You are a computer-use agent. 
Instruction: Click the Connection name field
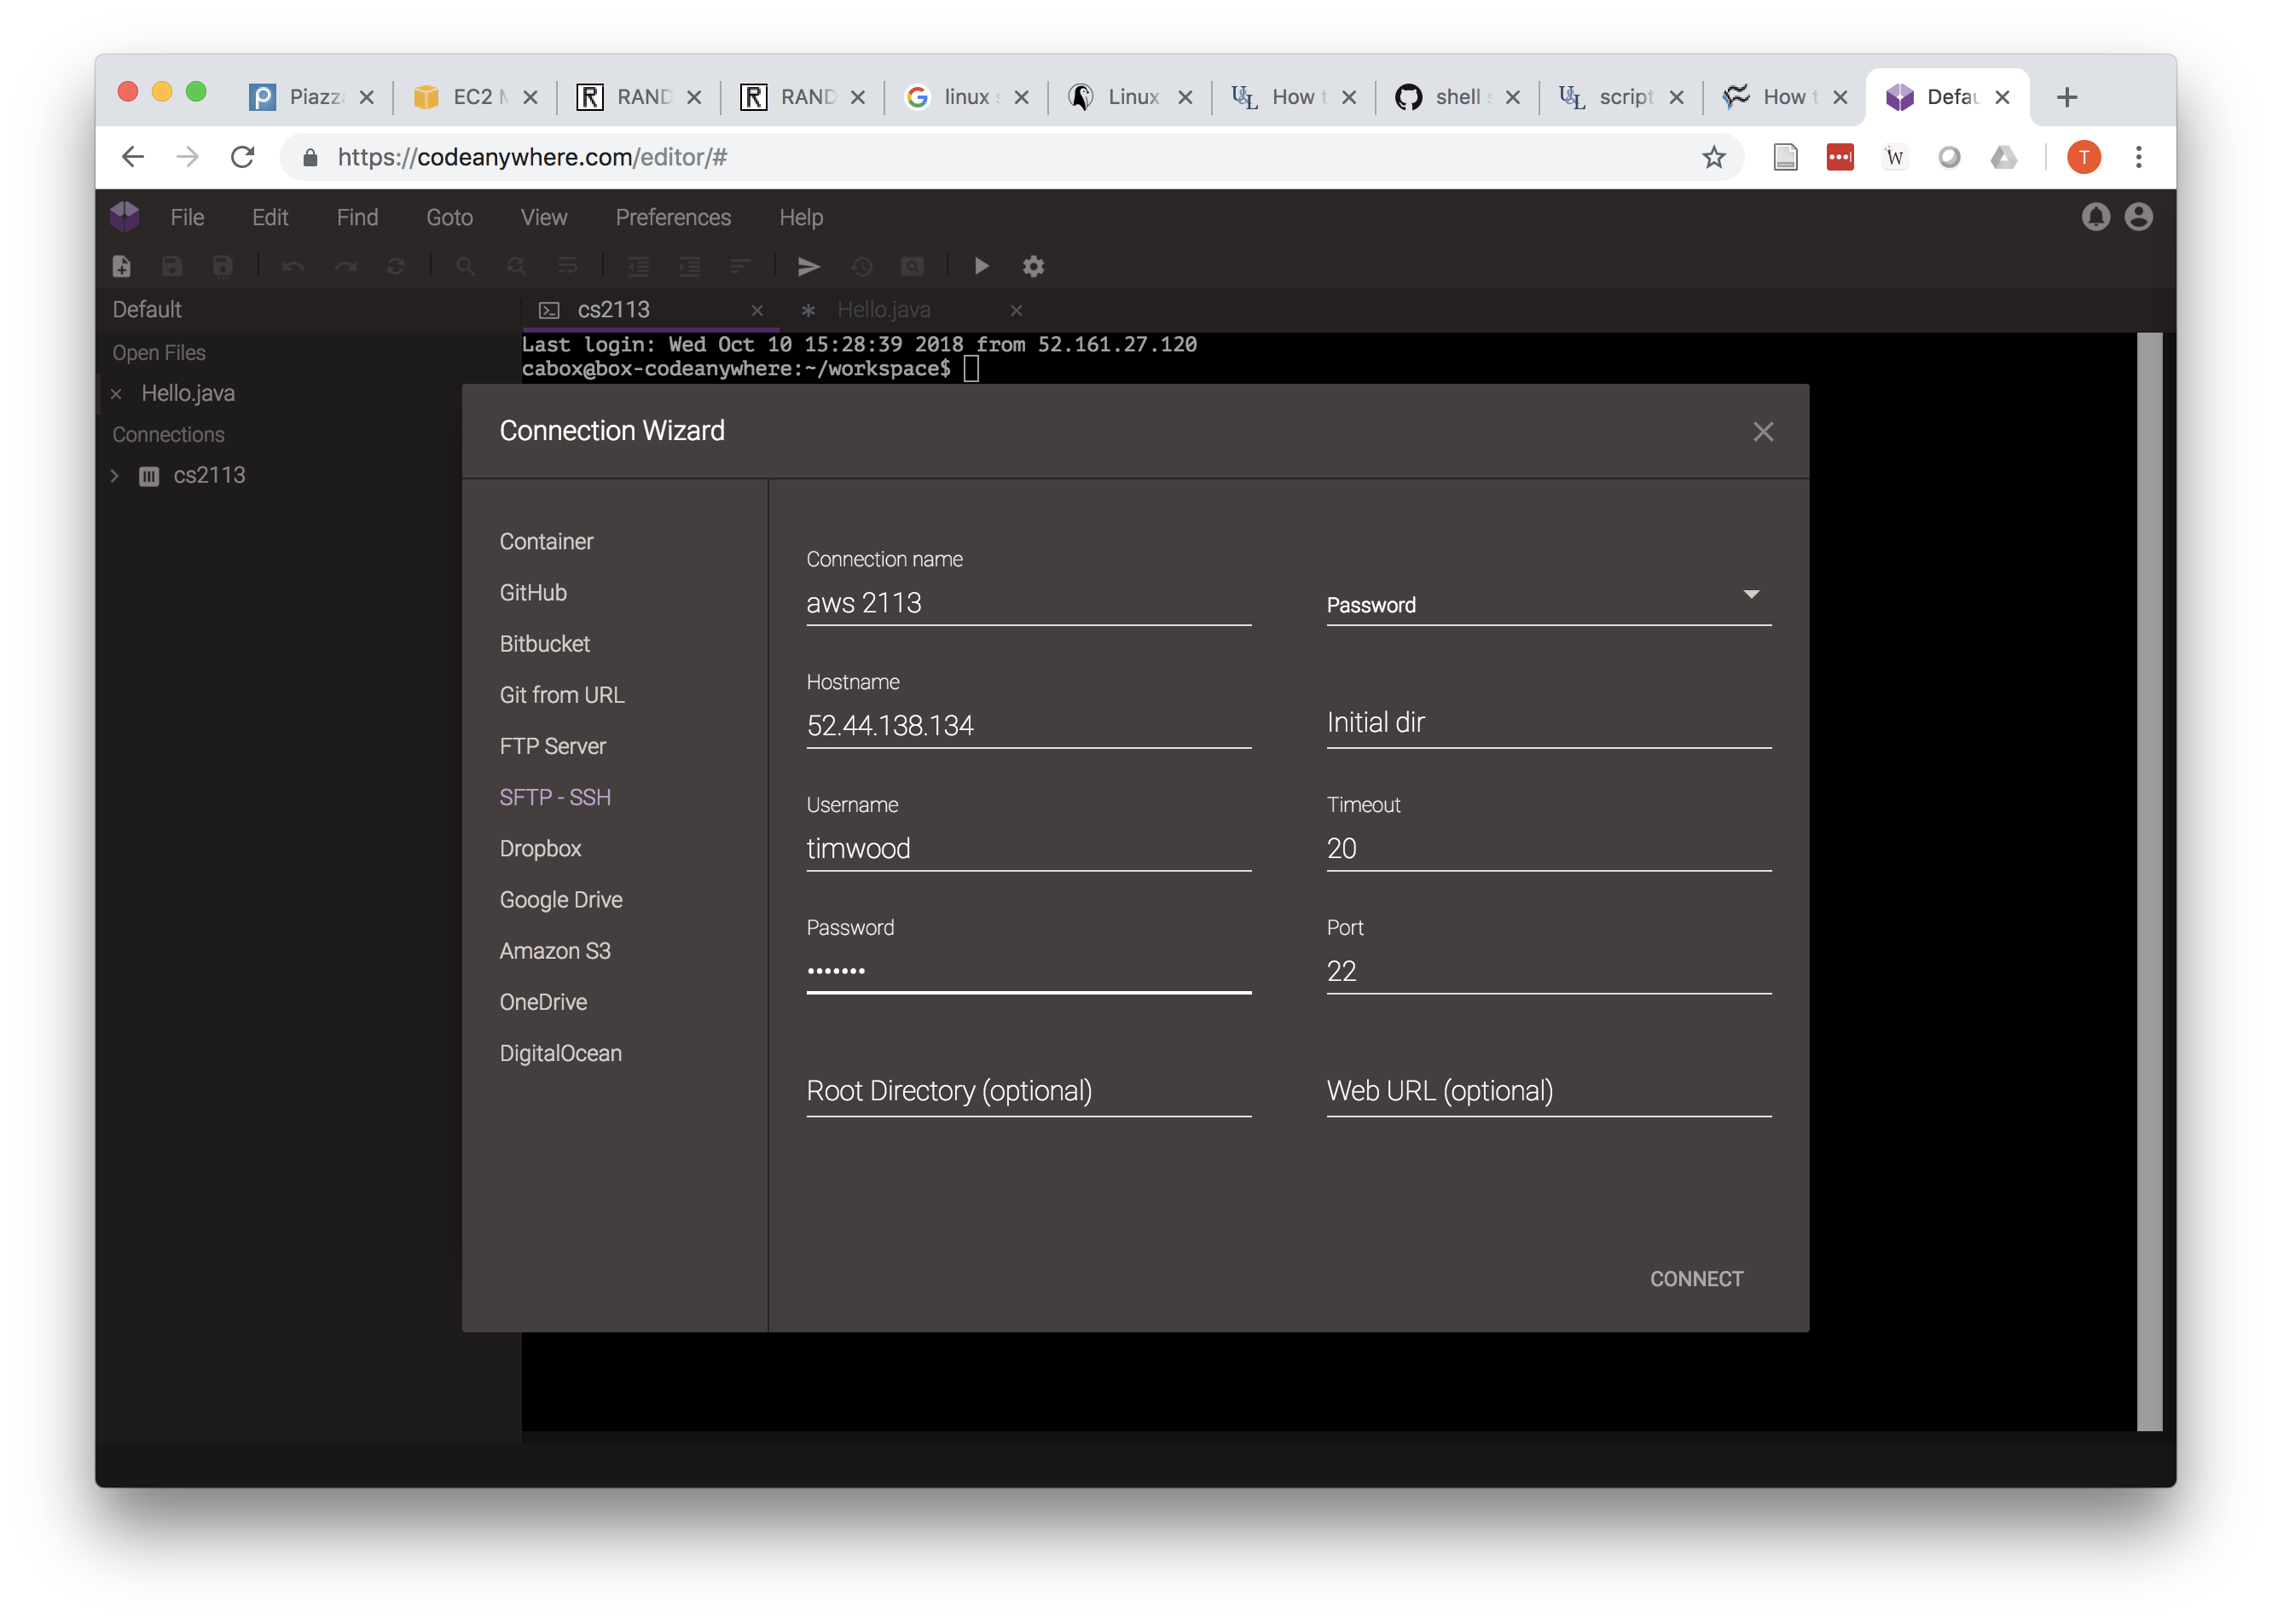point(1029,603)
